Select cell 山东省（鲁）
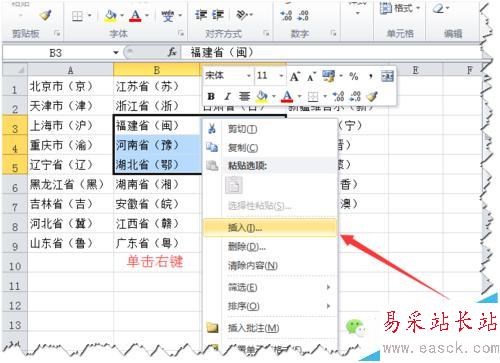This screenshot has height=363, width=500. (70, 243)
